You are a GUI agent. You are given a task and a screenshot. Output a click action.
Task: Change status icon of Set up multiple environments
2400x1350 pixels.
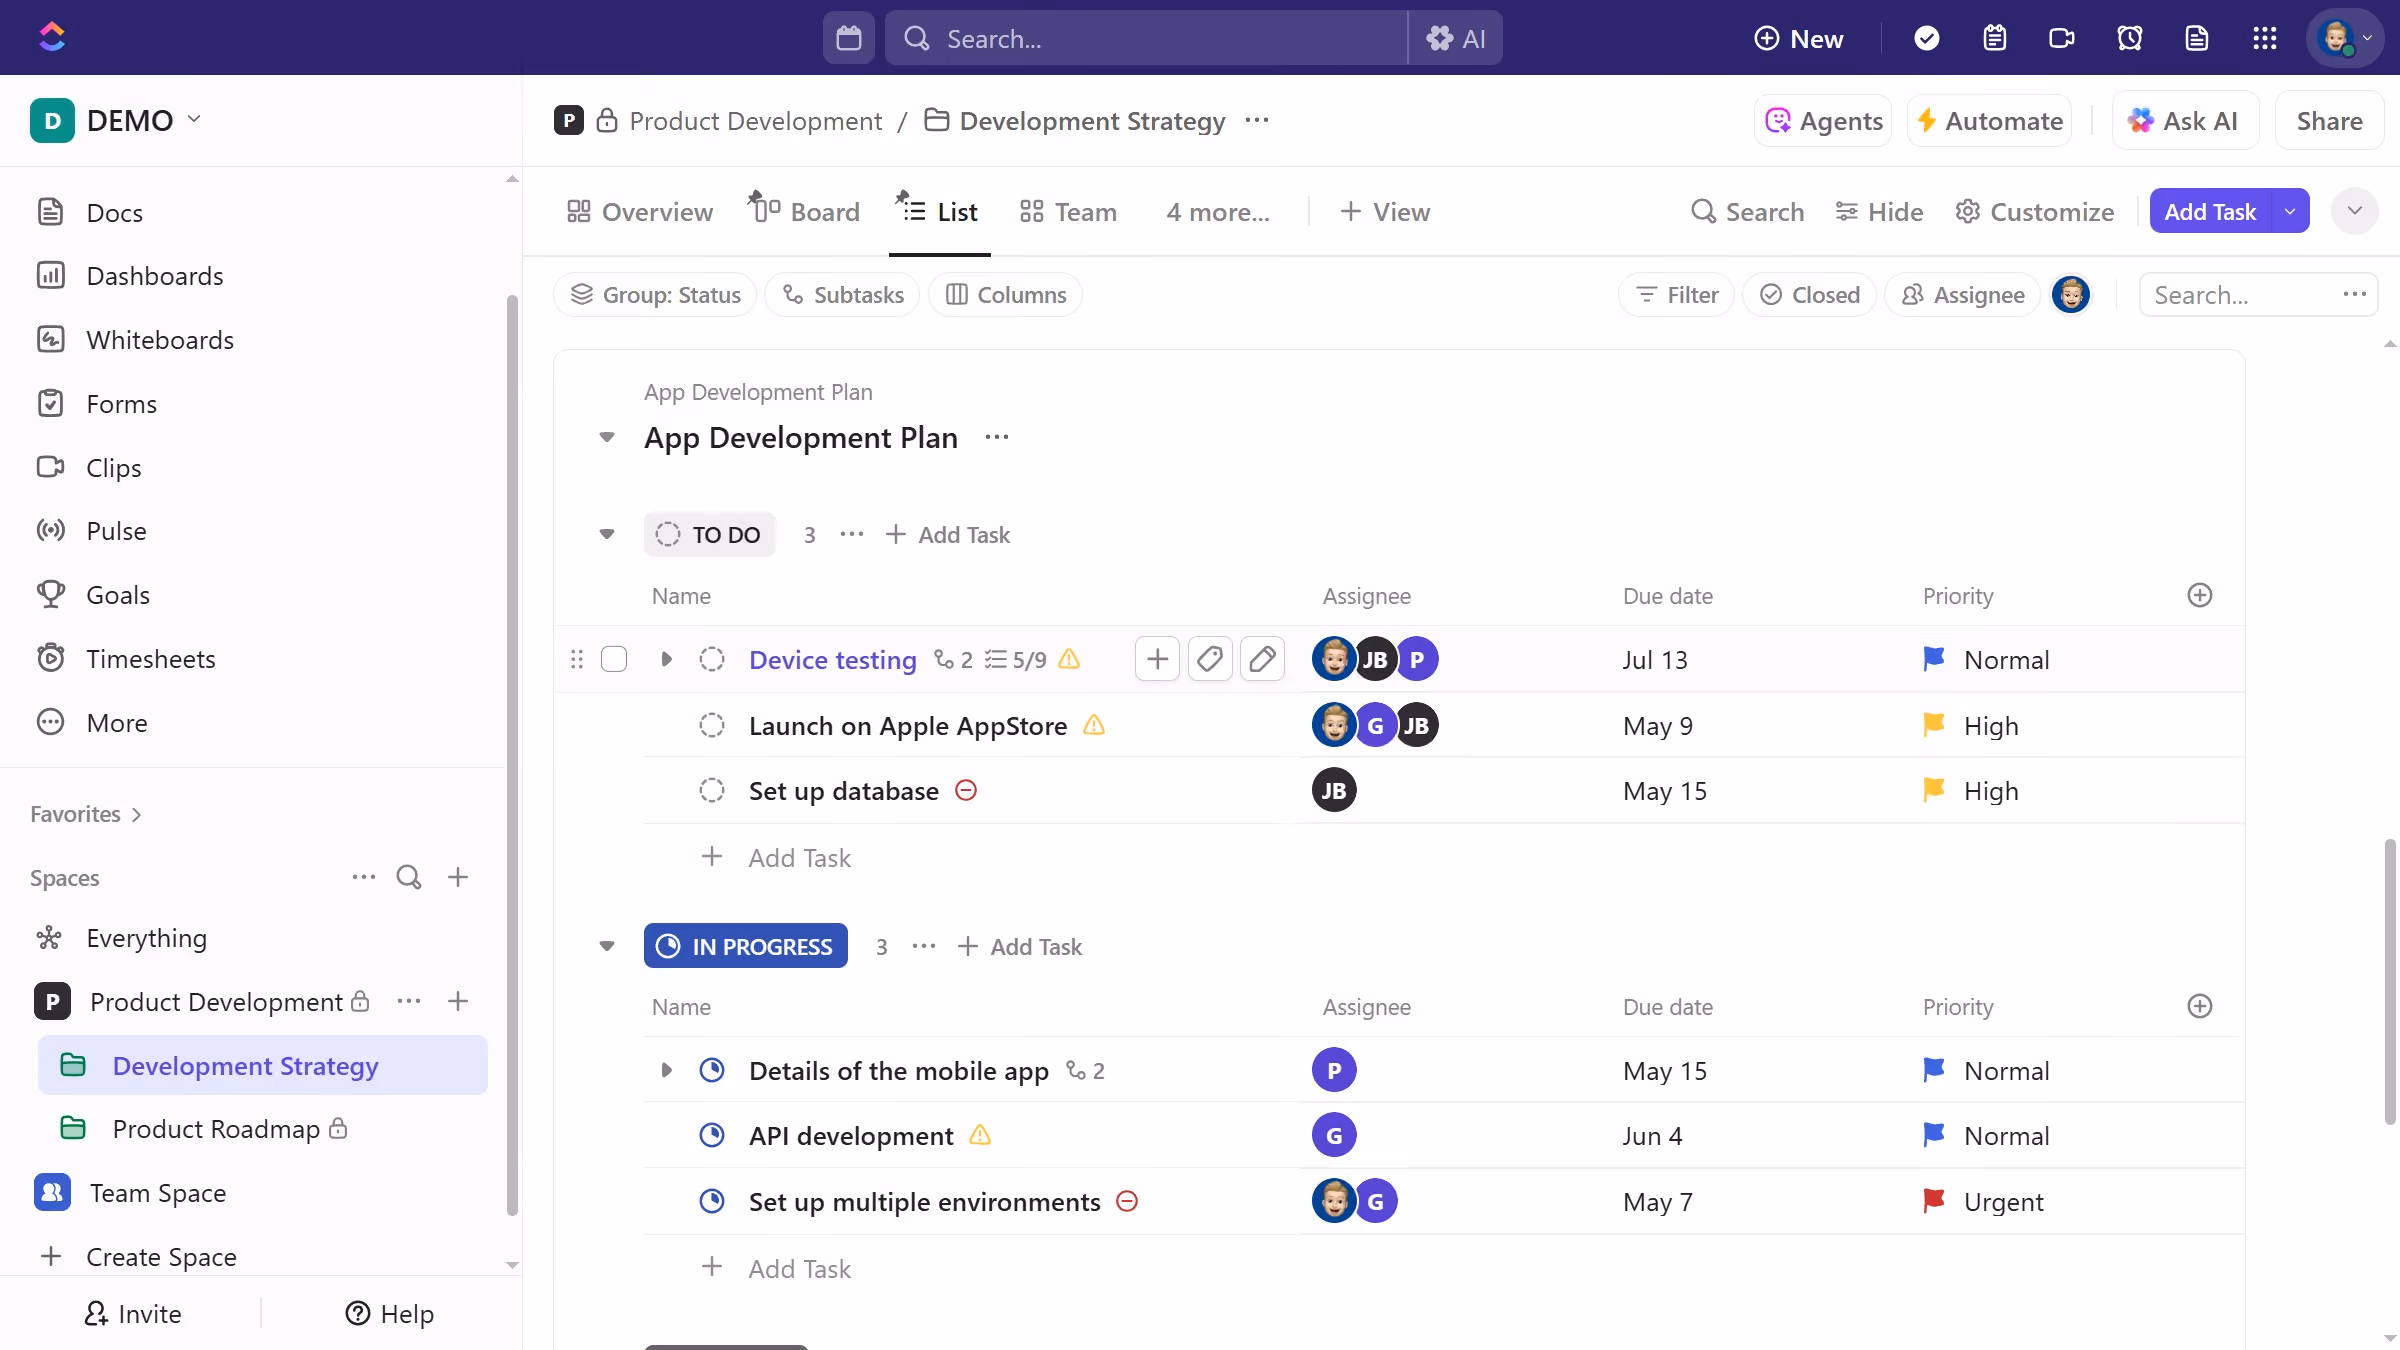(x=712, y=1201)
